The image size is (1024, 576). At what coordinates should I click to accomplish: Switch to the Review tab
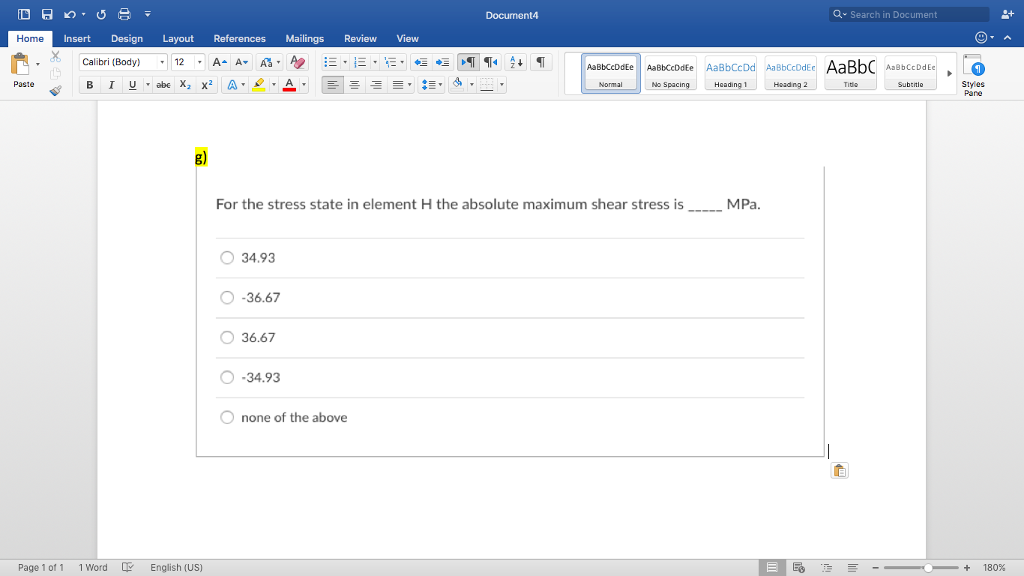(x=360, y=39)
